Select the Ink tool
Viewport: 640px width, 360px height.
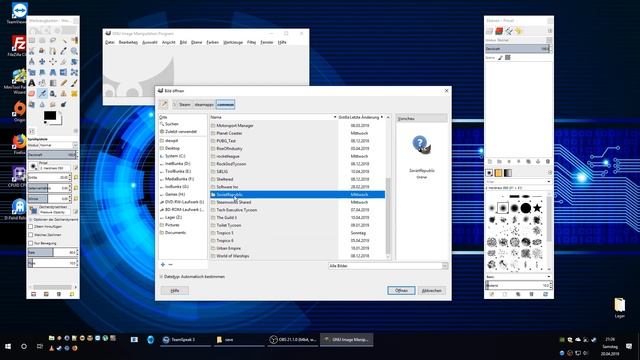click(x=53, y=93)
